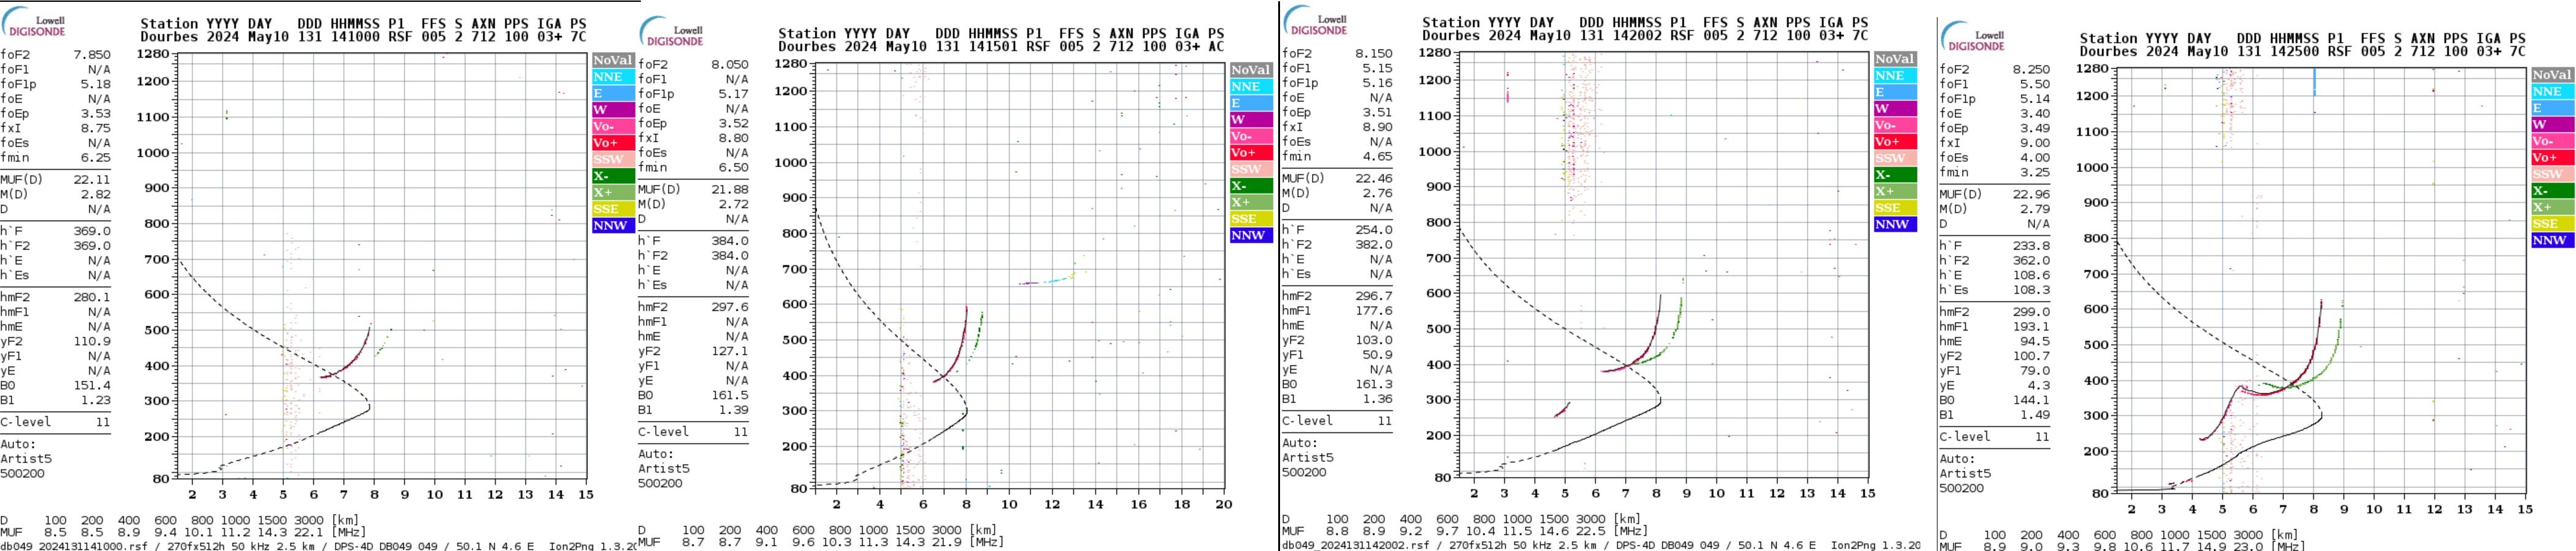Click the foF2 value 8.150 in the 142002 panel
This screenshot has height=551, width=2576.
1373,54
